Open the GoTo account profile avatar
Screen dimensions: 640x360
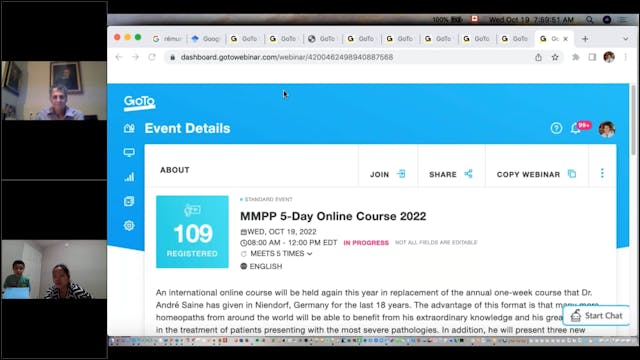tap(607, 129)
